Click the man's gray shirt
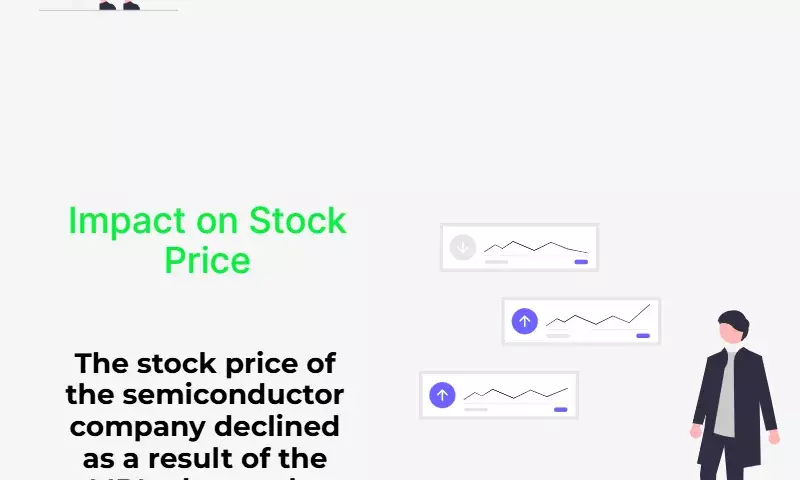This screenshot has width=800, height=480. tap(725, 395)
